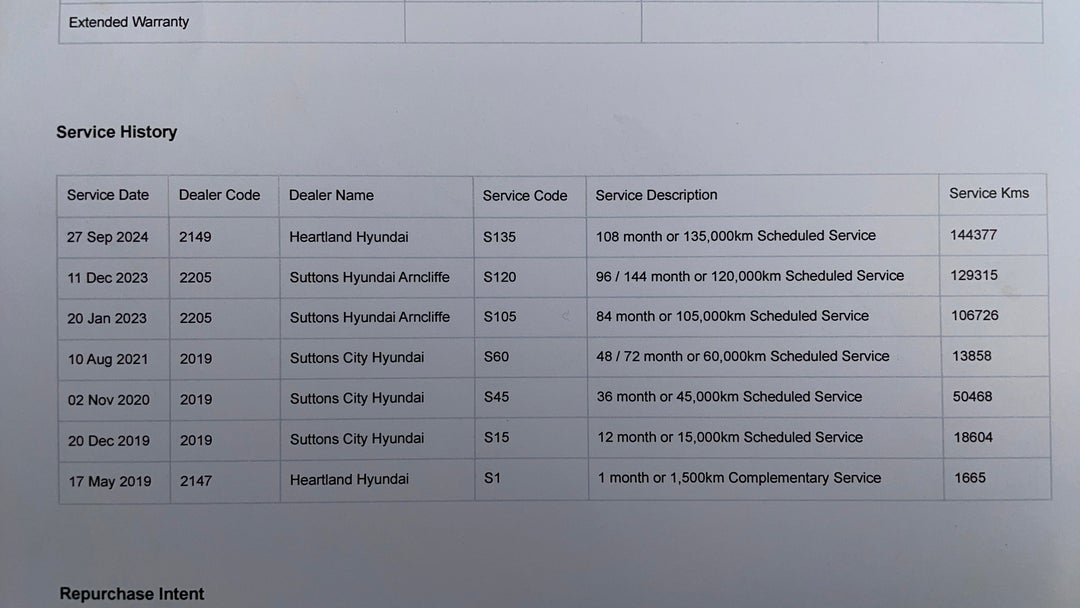This screenshot has width=1080, height=608.
Task: Click the 1,500km Complementary Service description
Action: 739,478
